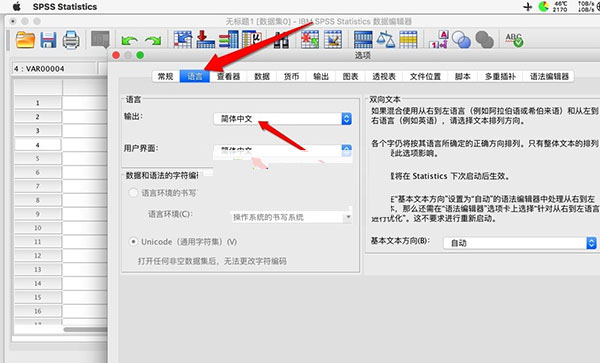Switch to the 多重插补 tab
The image size is (600, 363).
(500, 77)
